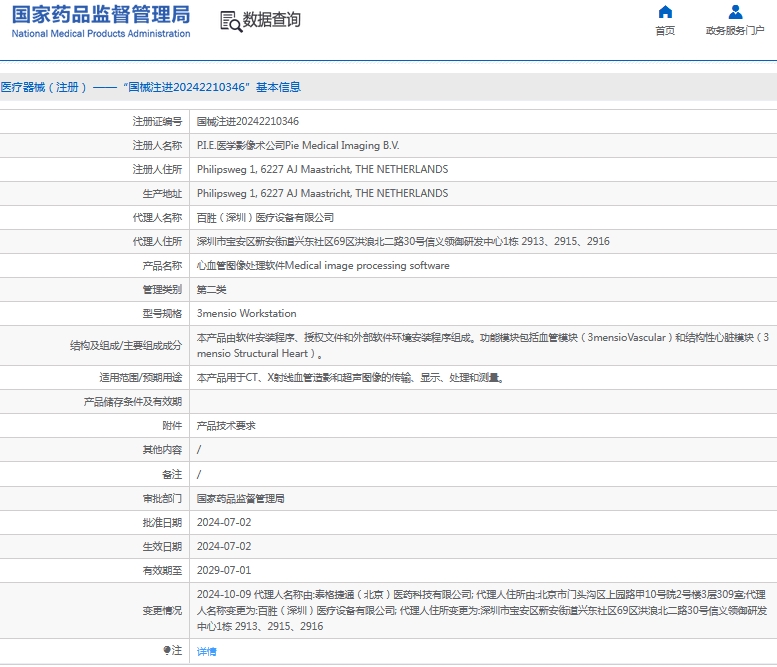Screen dimensions: 777x667
Task: Click the 适用范围 intended use description
Action: point(350,378)
